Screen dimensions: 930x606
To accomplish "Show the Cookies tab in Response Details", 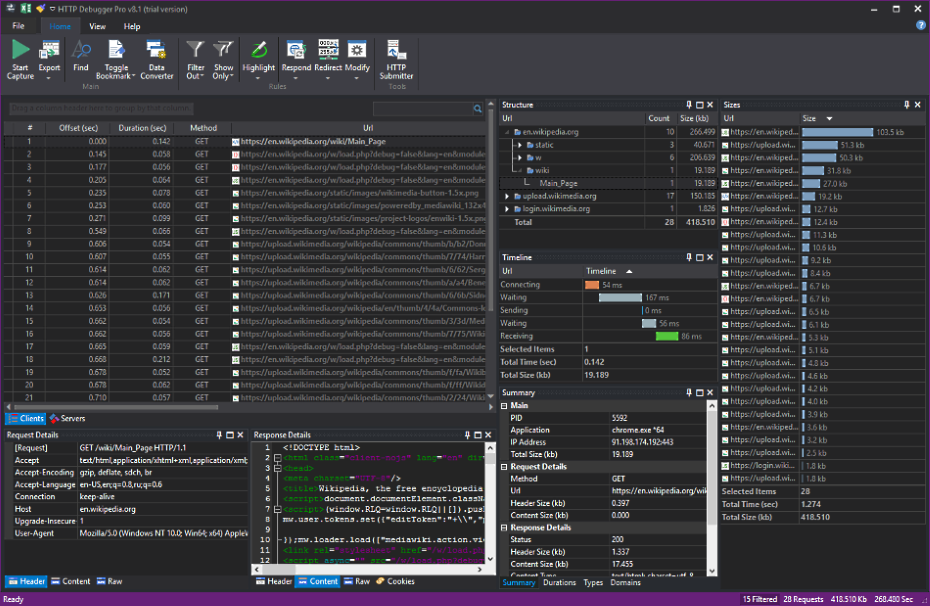I will pos(396,581).
